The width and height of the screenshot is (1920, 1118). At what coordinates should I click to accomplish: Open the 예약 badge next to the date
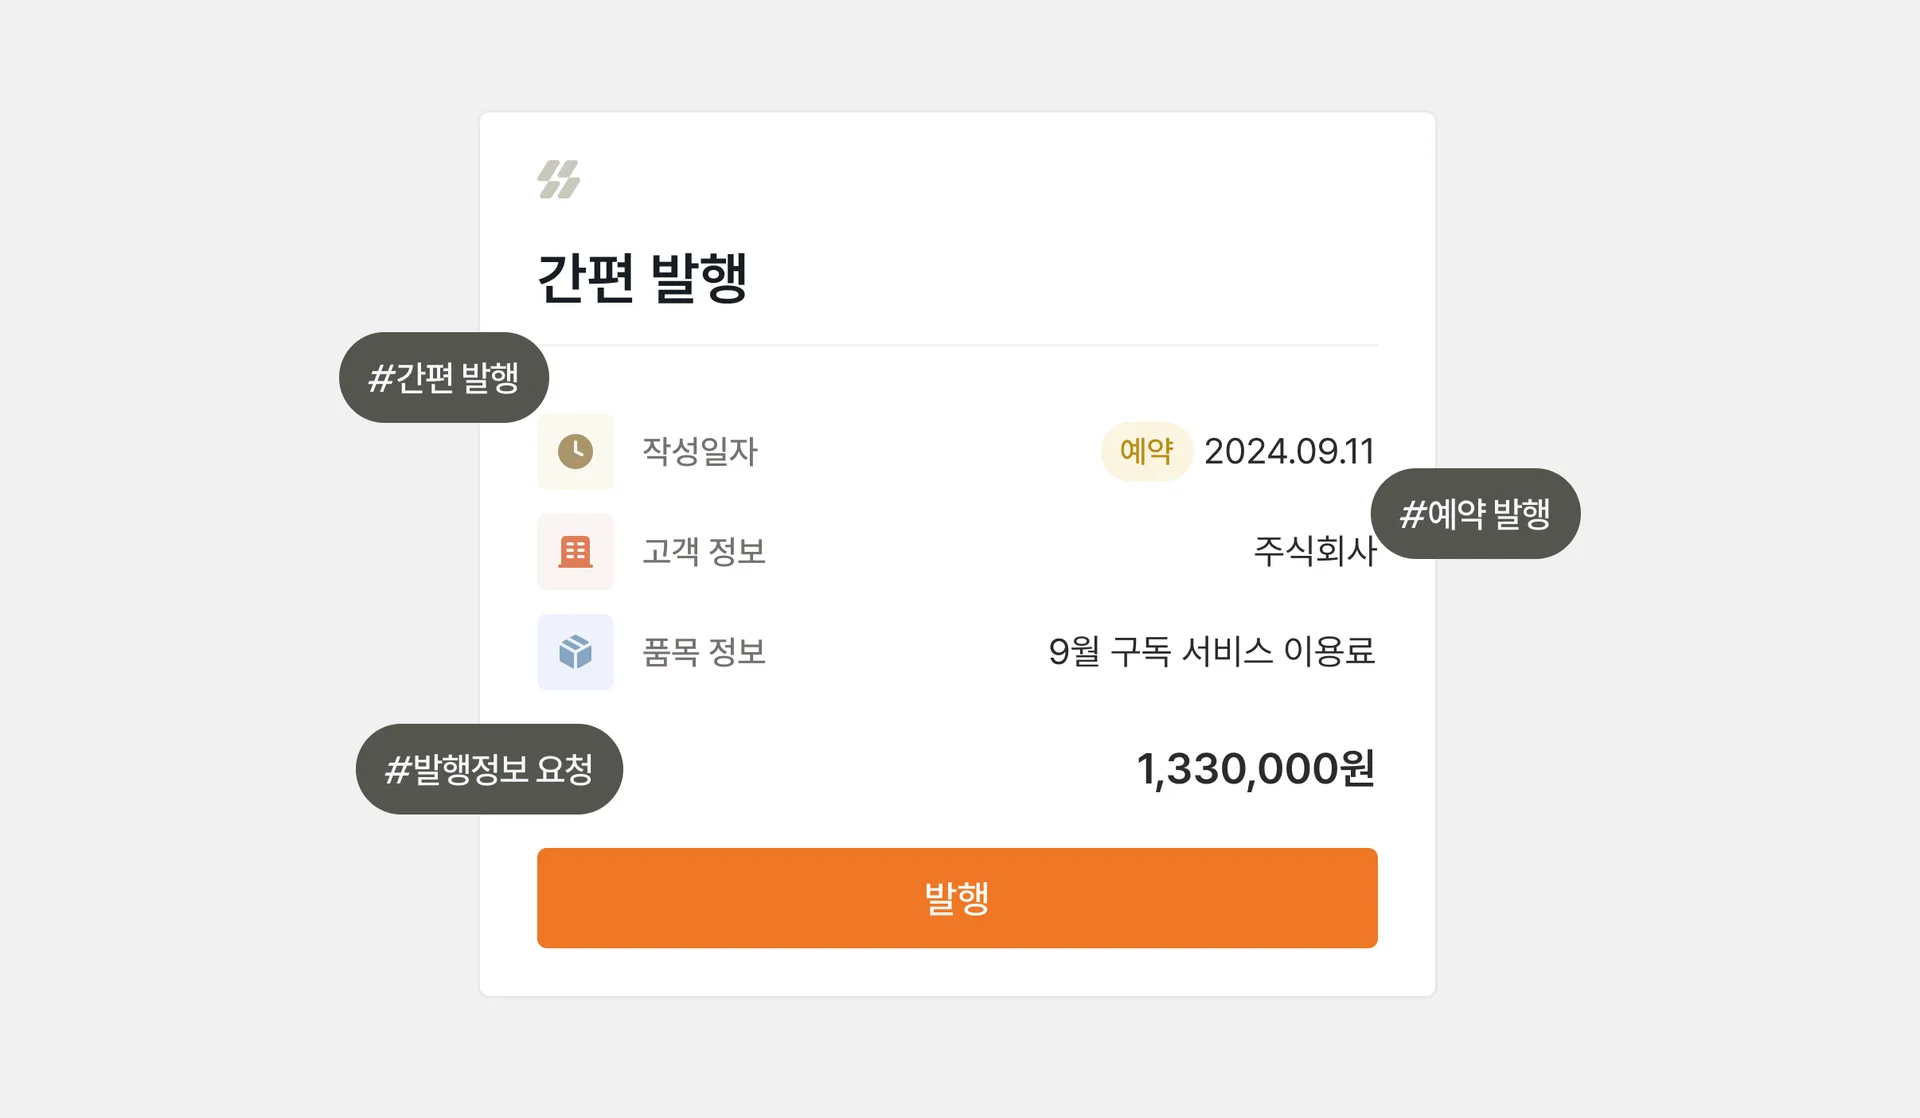(1146, 451)
